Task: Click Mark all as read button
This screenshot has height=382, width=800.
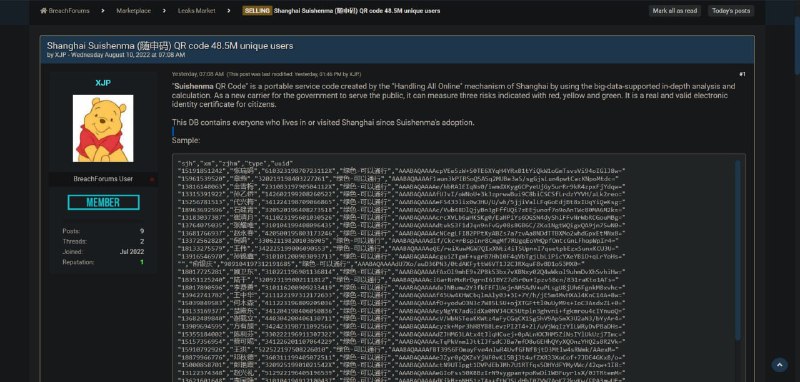Action: (675, 11)
